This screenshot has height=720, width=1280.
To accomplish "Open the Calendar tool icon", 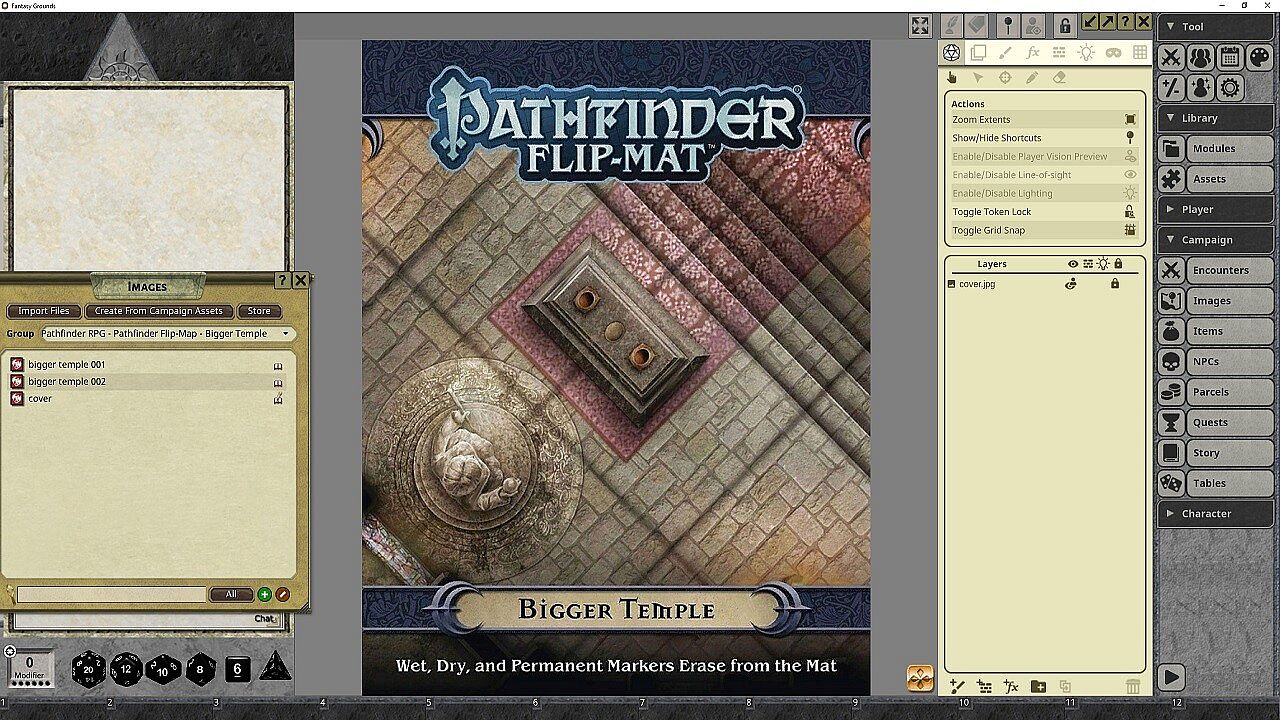I will (x=1230, y=58).
